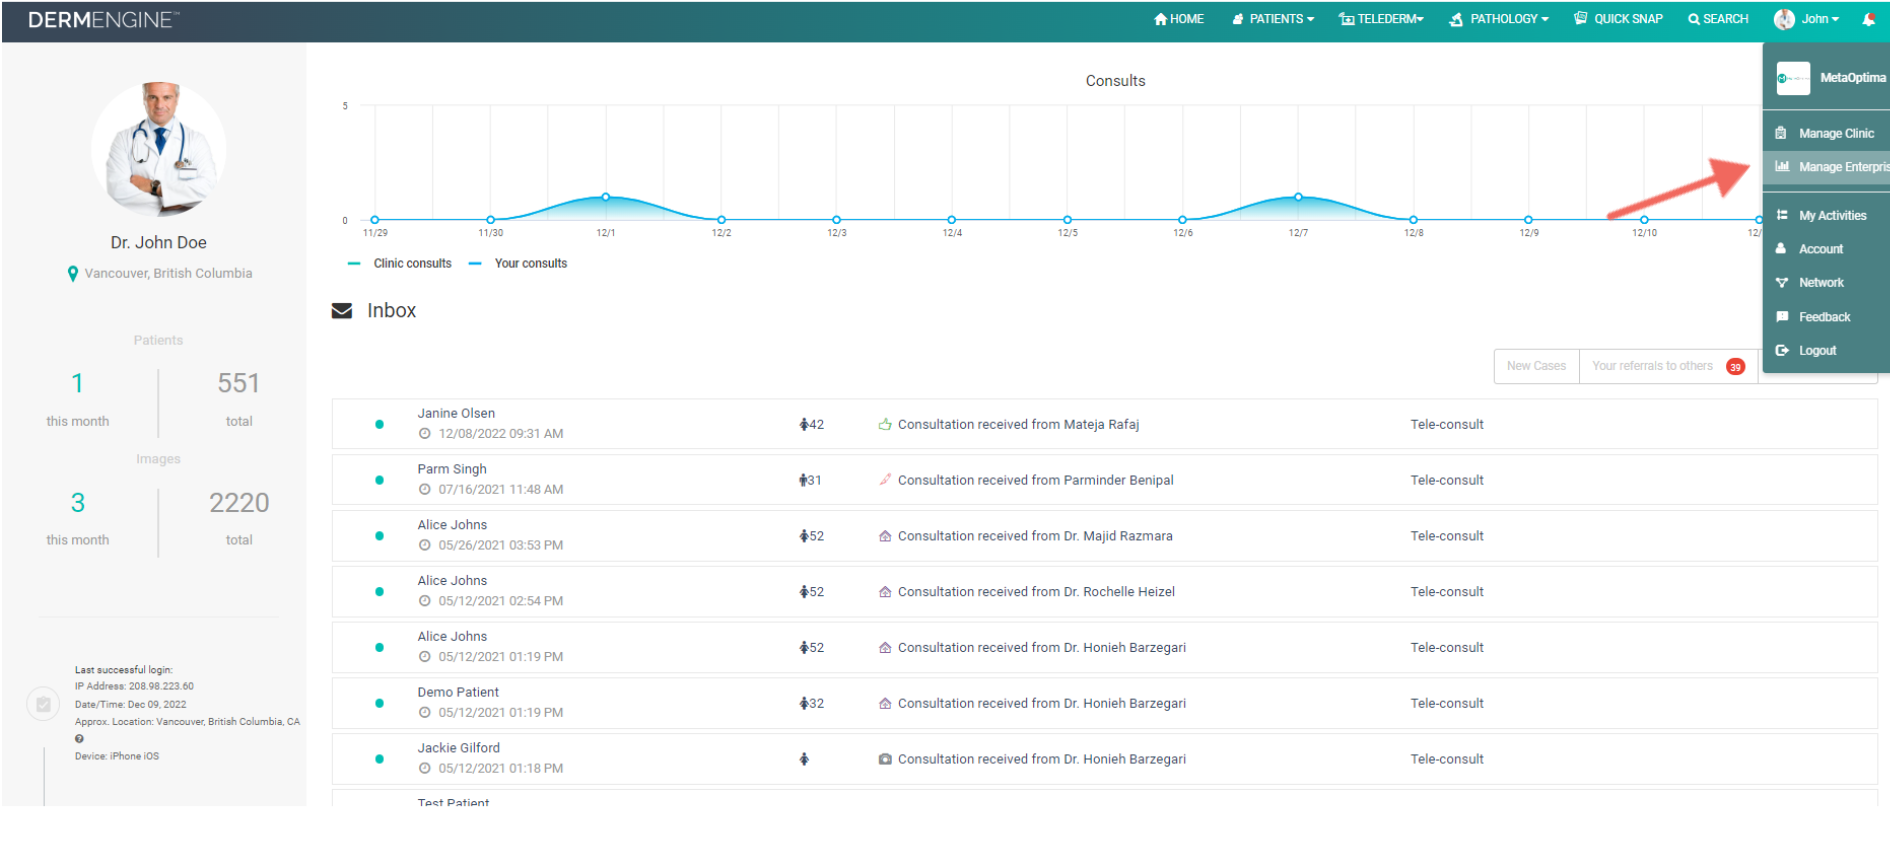Click the unread dot on Parm Singh's row
This screenshot has width=1890, height=864.
coord(379,480)
